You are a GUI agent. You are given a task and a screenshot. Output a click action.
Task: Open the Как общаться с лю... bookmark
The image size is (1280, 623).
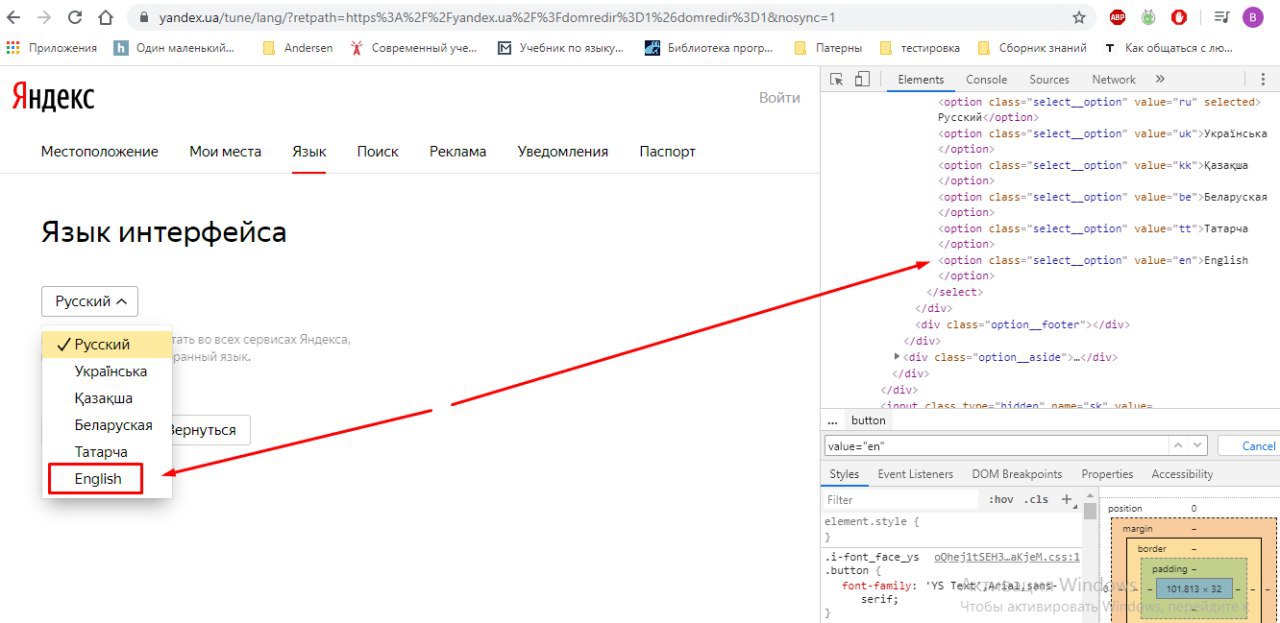[x=1169, y=47]
